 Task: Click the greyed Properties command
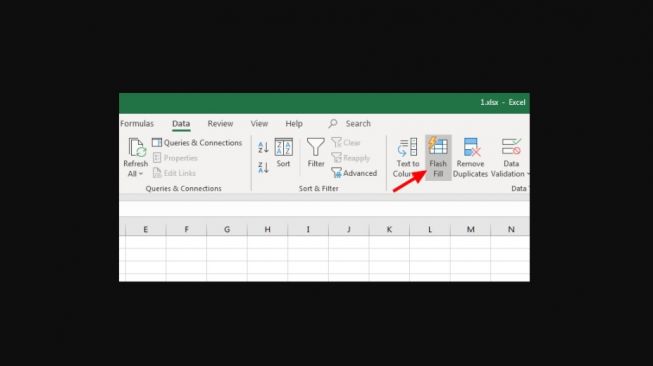coord(175,158)
